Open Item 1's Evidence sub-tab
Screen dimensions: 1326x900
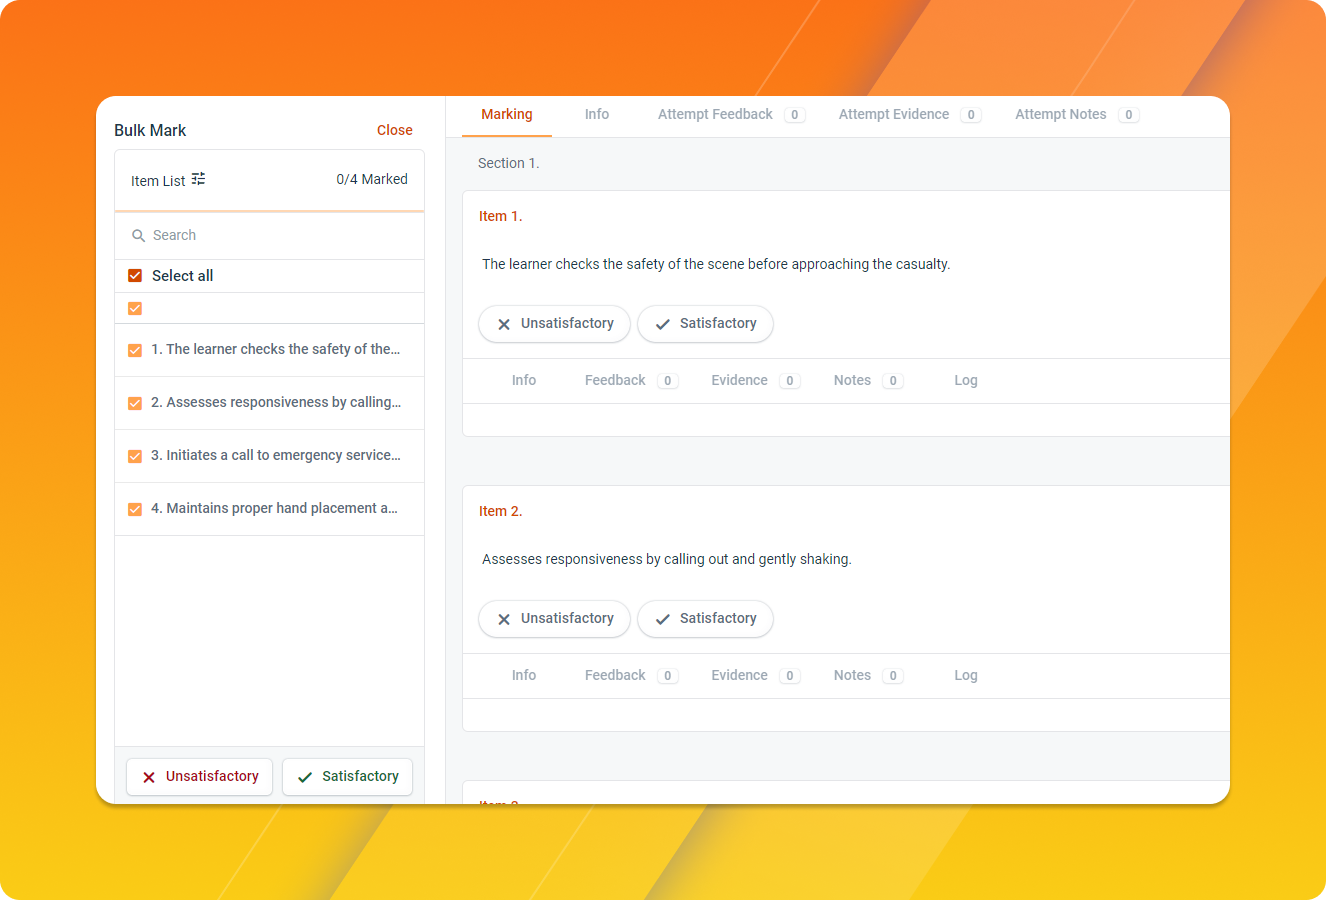pos(755,381)
